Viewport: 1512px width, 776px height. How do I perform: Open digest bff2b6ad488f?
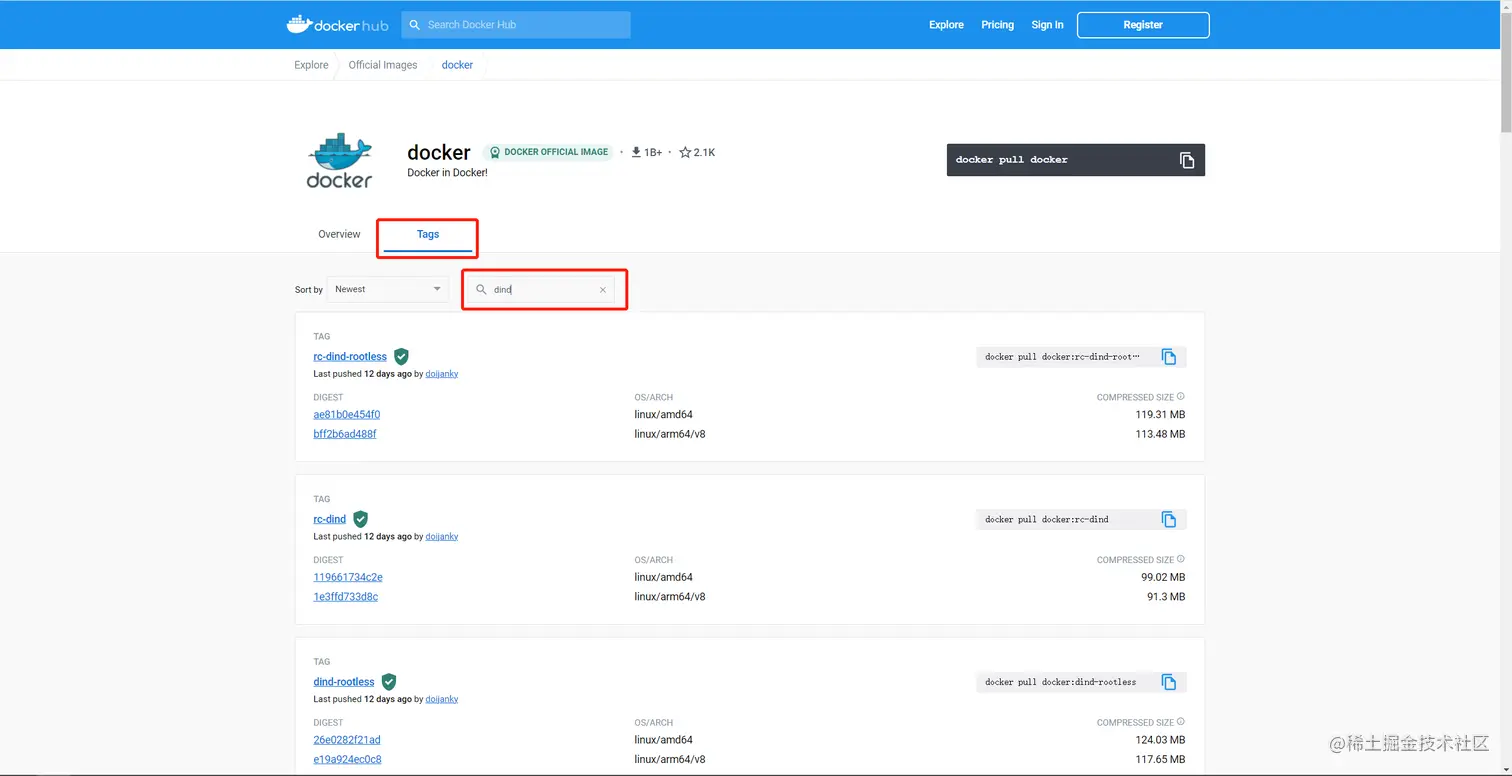coord(345,434)
